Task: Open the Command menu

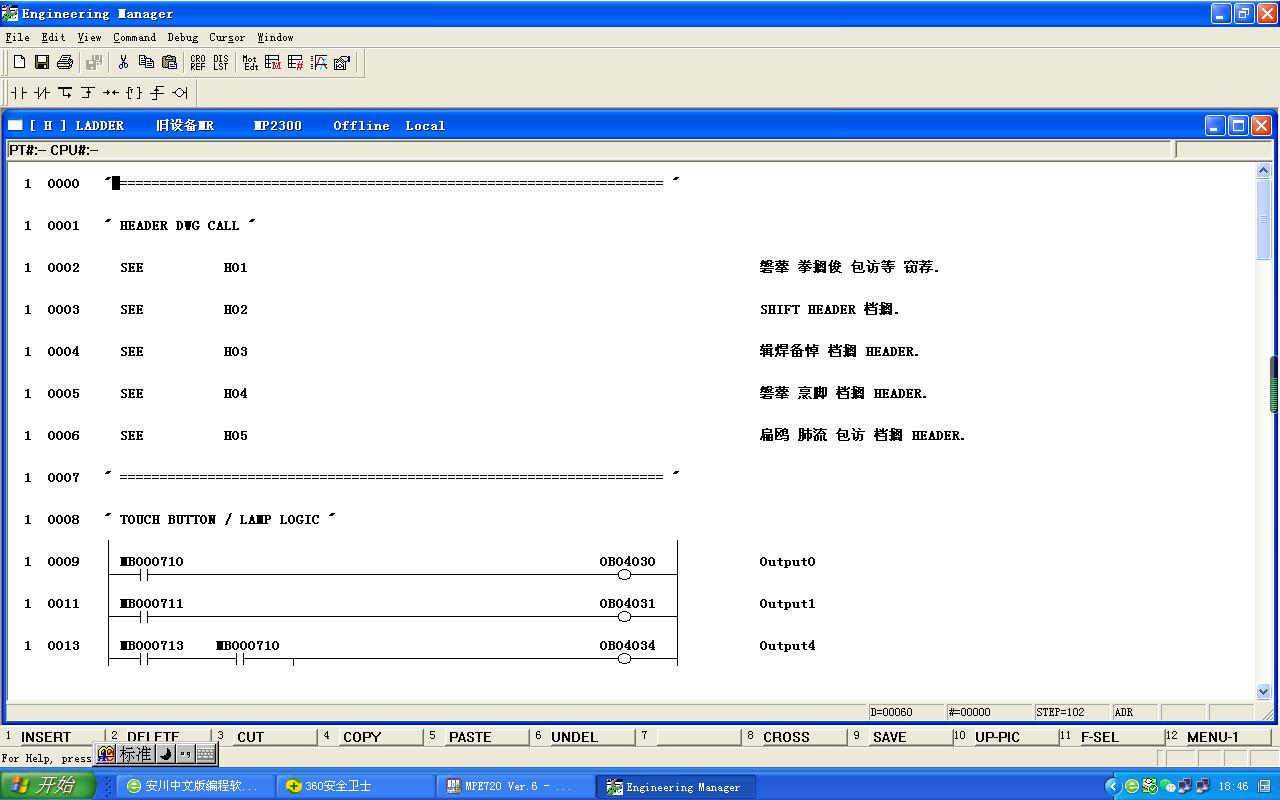Action: (134, 37)
